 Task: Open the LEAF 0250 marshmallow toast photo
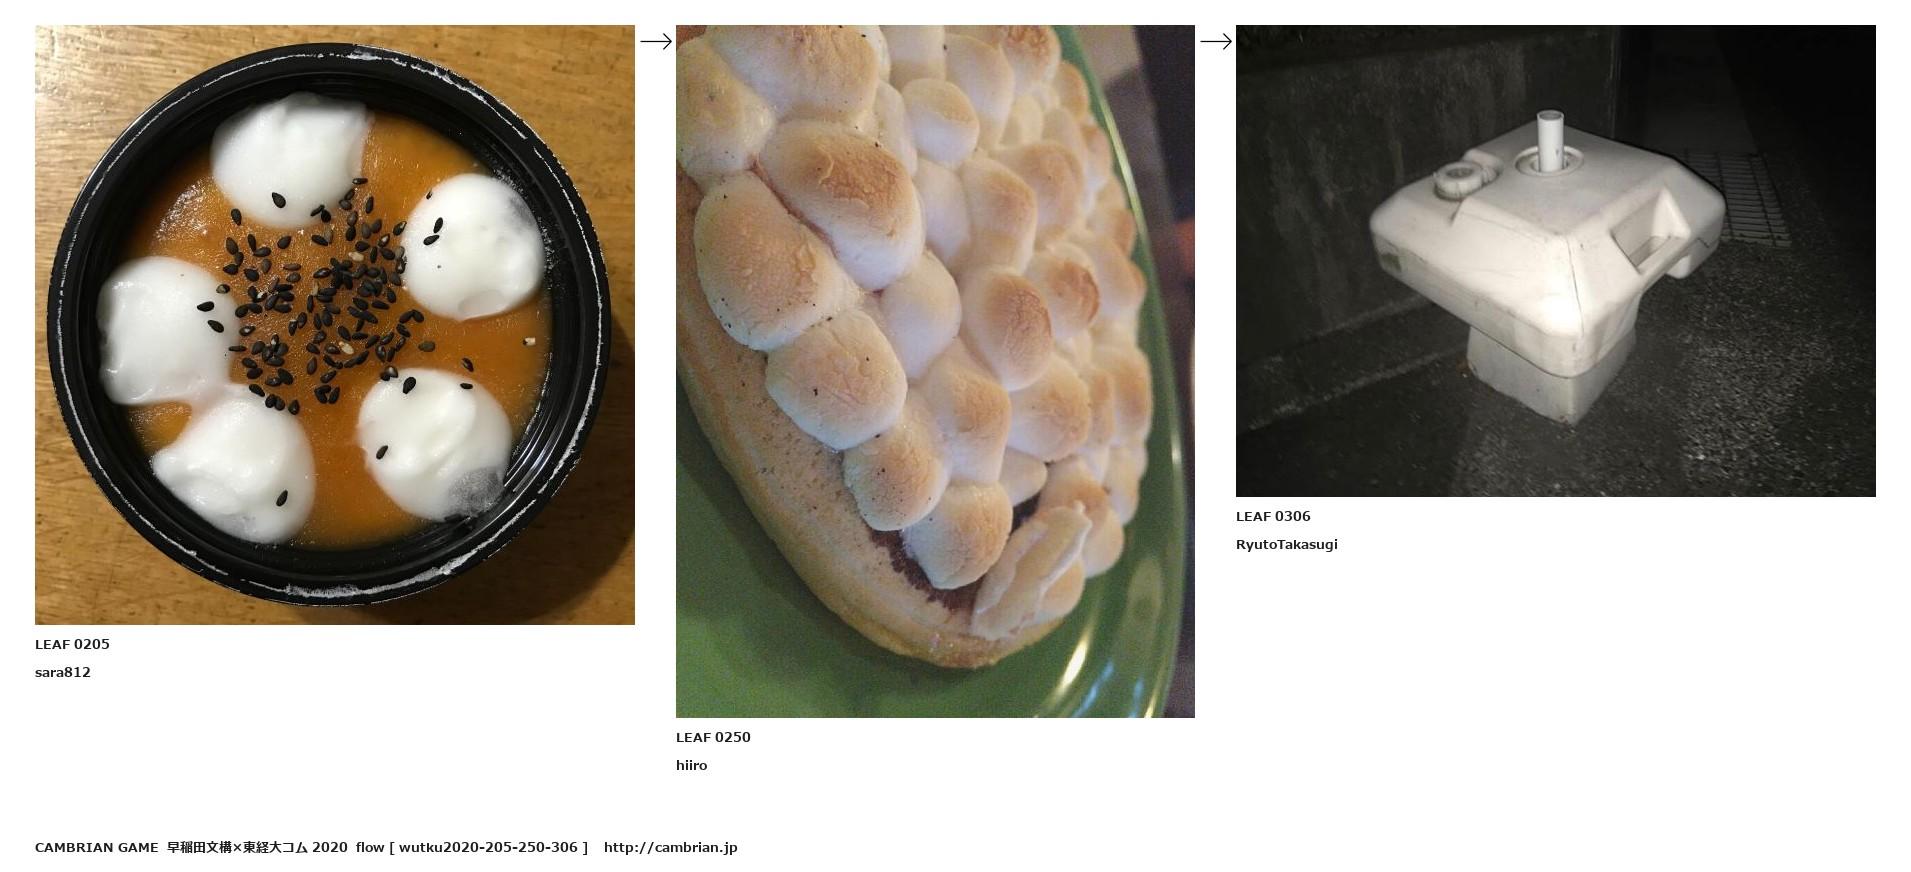click(935, 371)
